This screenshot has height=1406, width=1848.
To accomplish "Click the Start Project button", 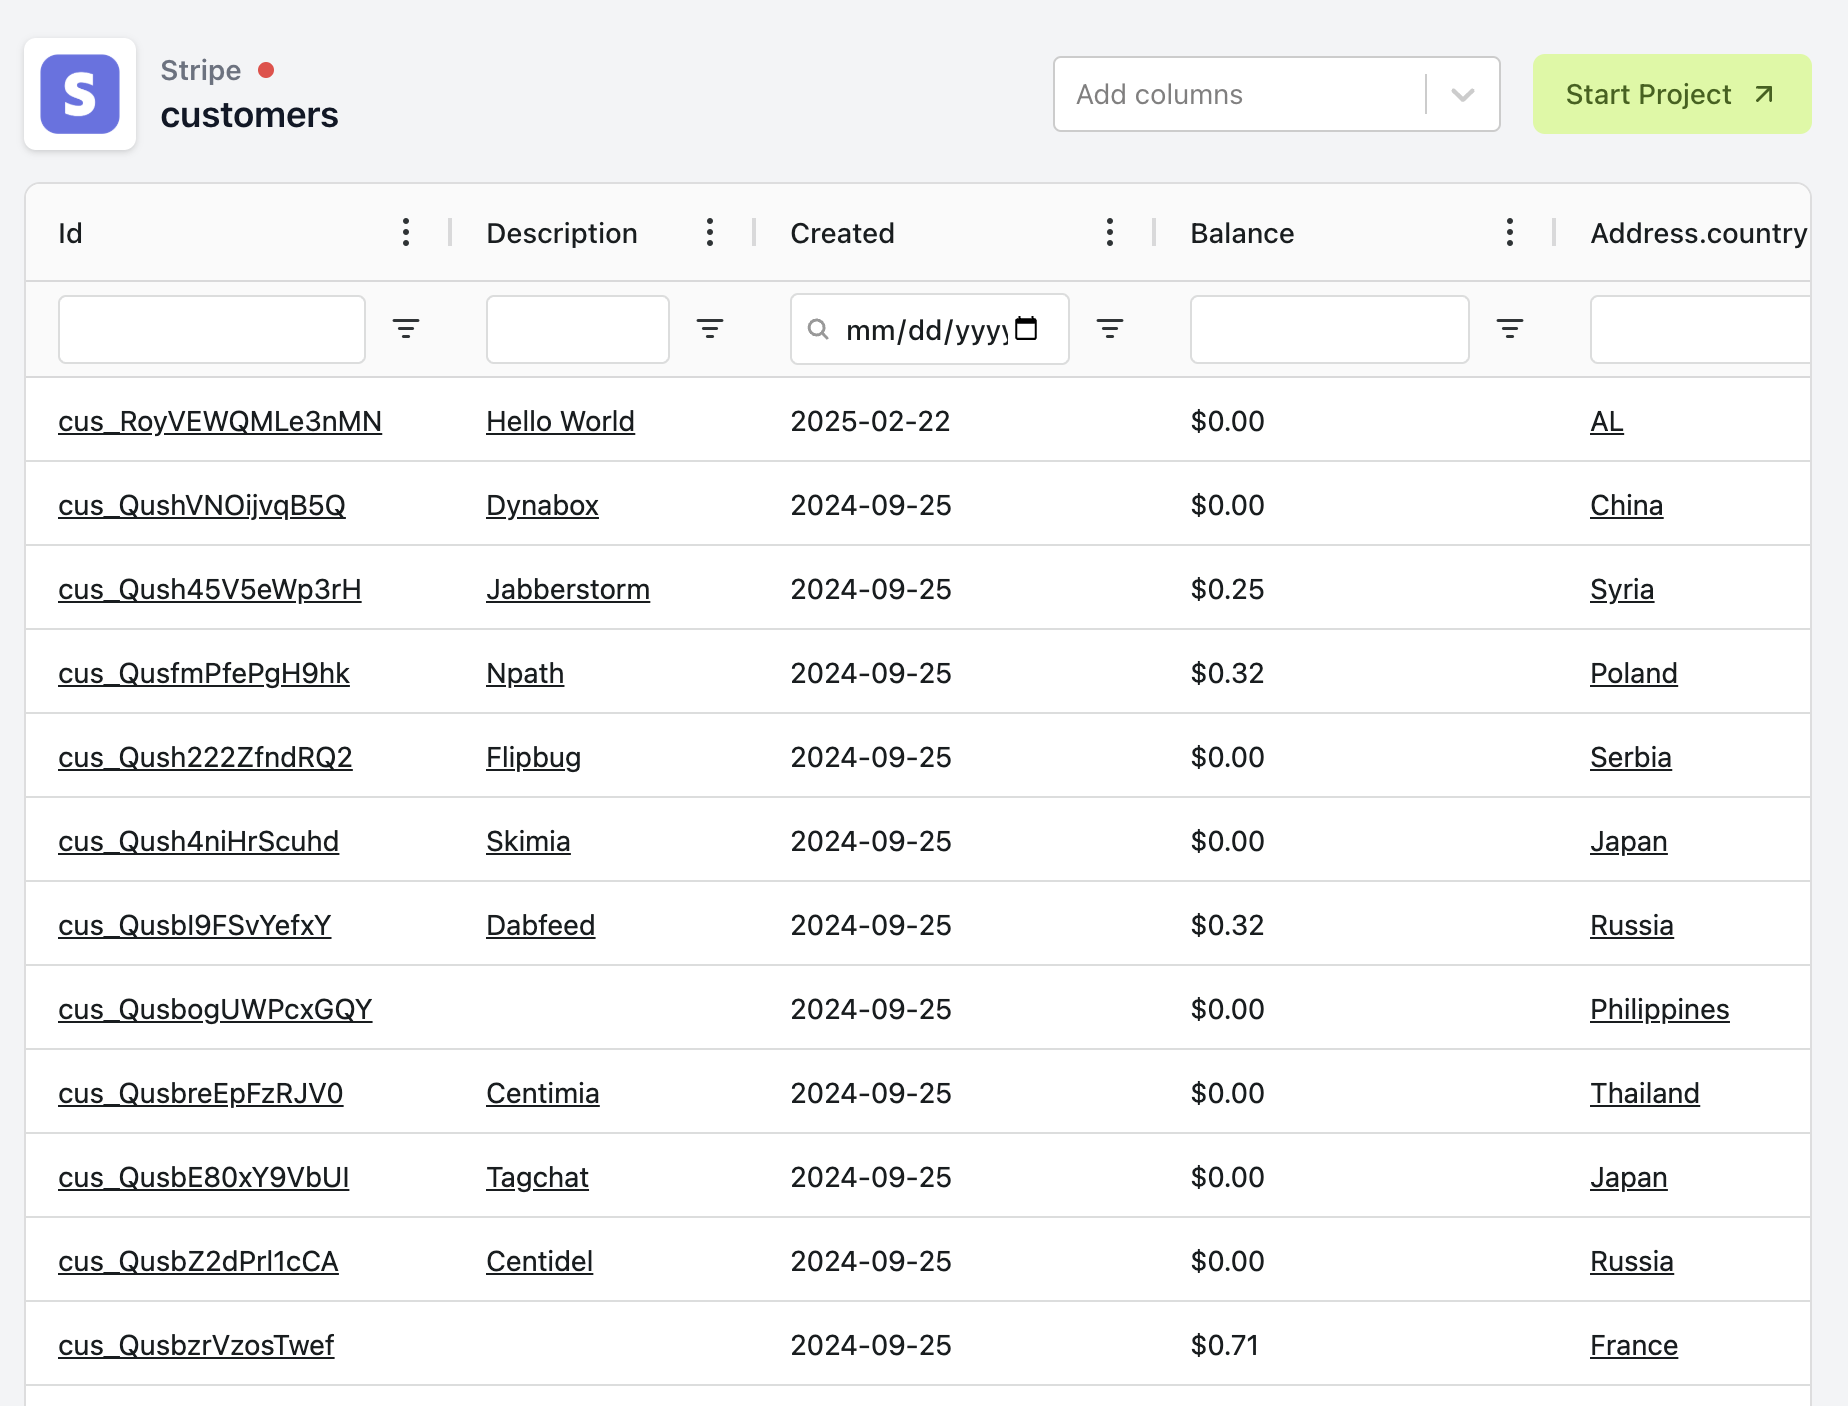I will point(1671,94).
